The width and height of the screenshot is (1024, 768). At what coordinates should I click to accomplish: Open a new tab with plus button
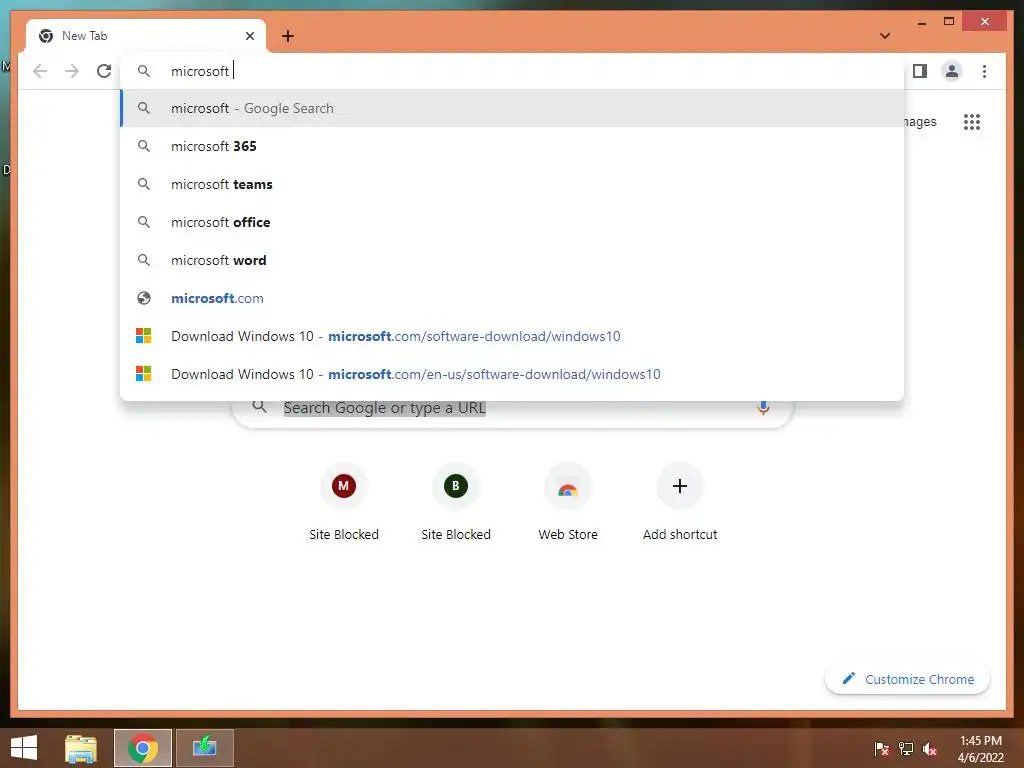coord(288,37)
